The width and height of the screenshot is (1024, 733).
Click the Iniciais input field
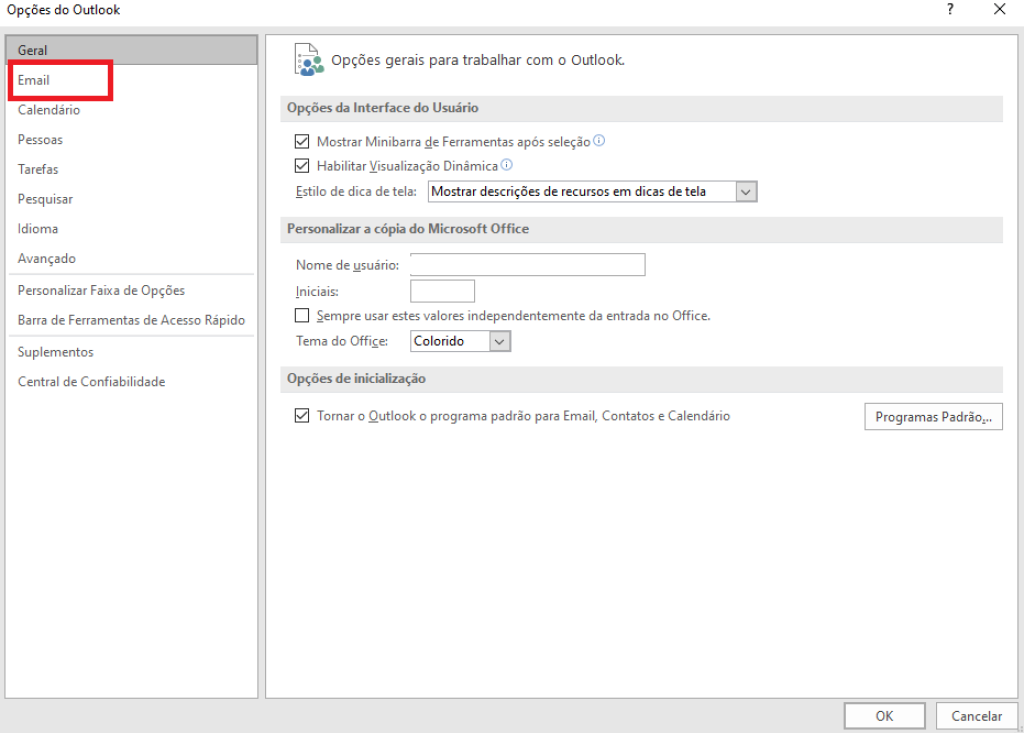[442, 291]
